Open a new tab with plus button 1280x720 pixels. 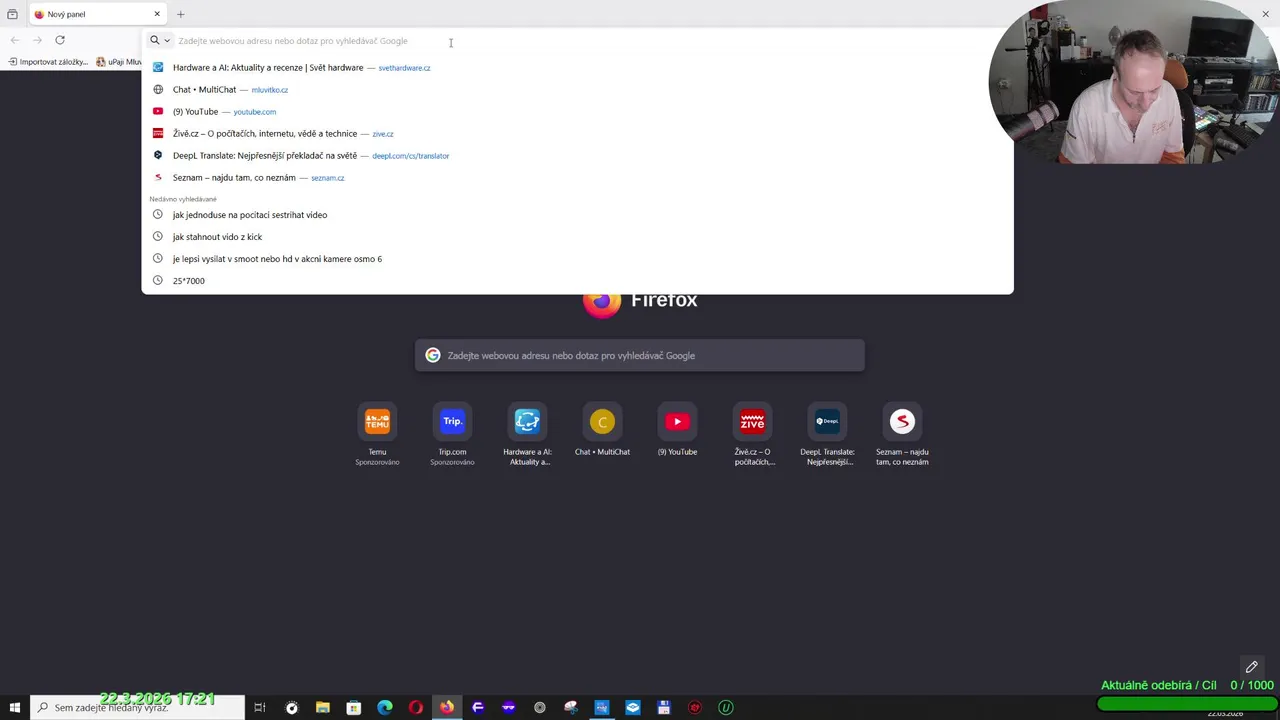[x=181, y=14]
